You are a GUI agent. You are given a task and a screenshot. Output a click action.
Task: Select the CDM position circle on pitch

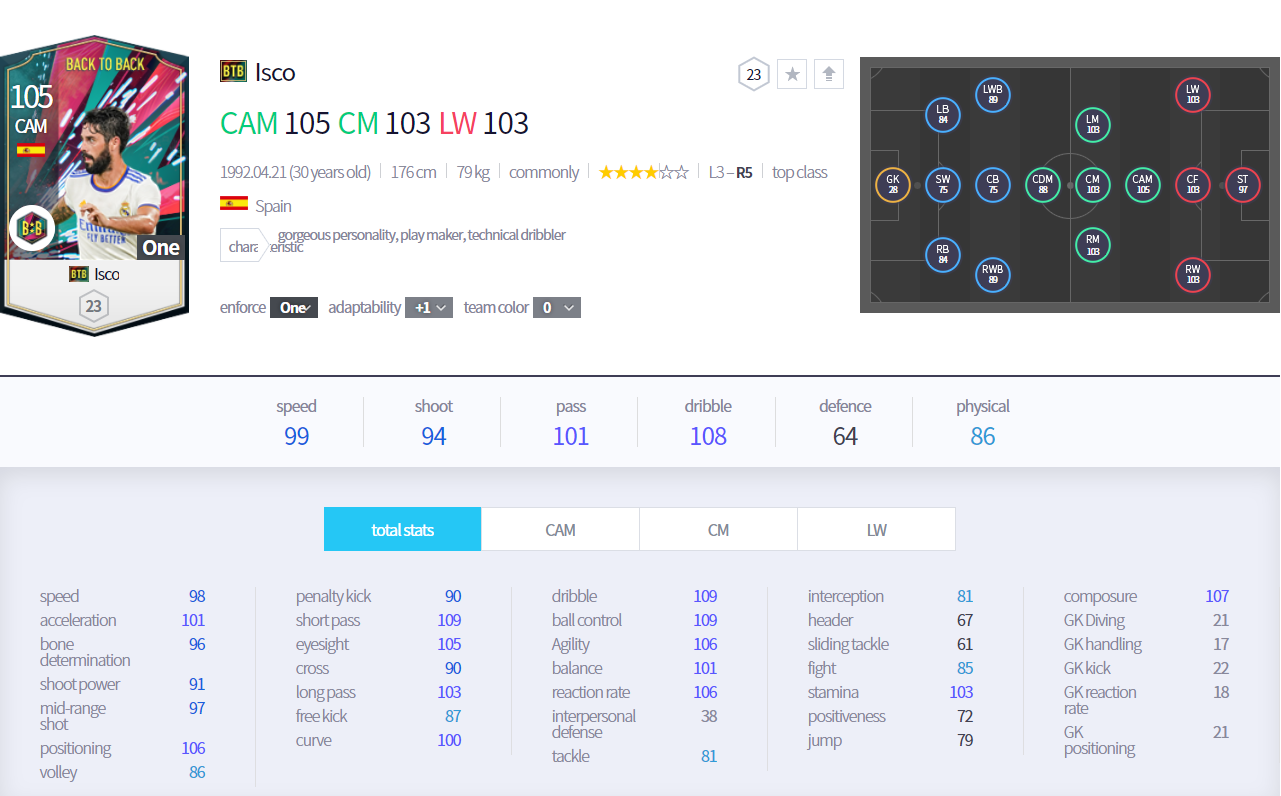[1043, 185]
